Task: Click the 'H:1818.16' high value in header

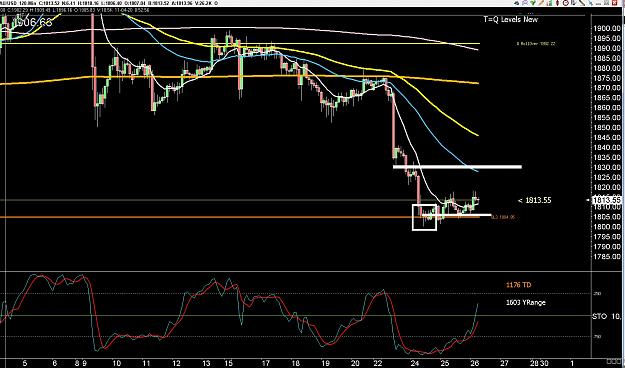Action: 88,3
